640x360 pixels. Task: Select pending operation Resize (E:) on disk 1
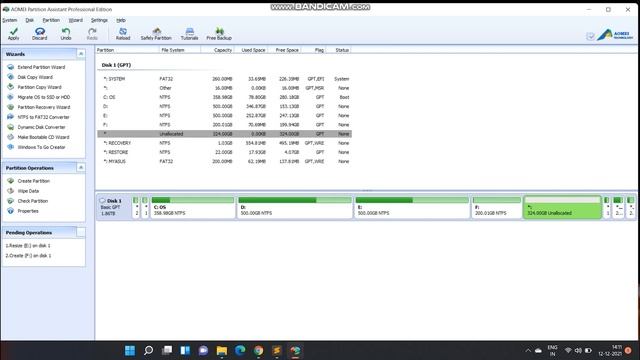point(28,246)
